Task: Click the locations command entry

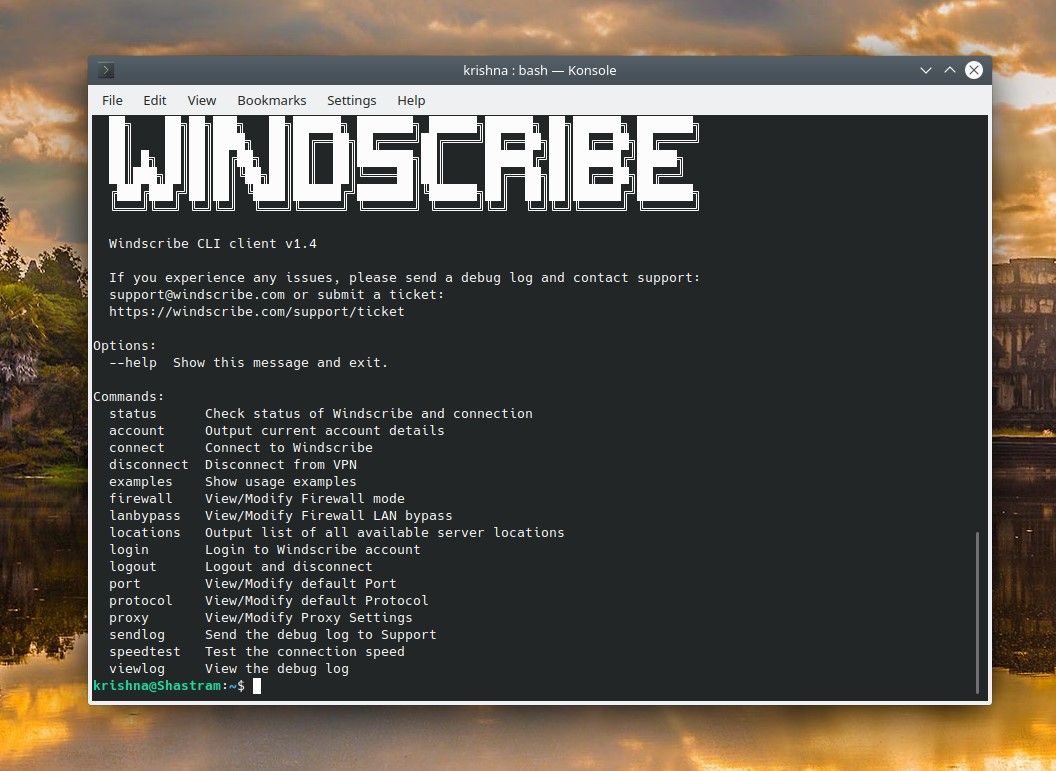Action: [x=145, y=532]
